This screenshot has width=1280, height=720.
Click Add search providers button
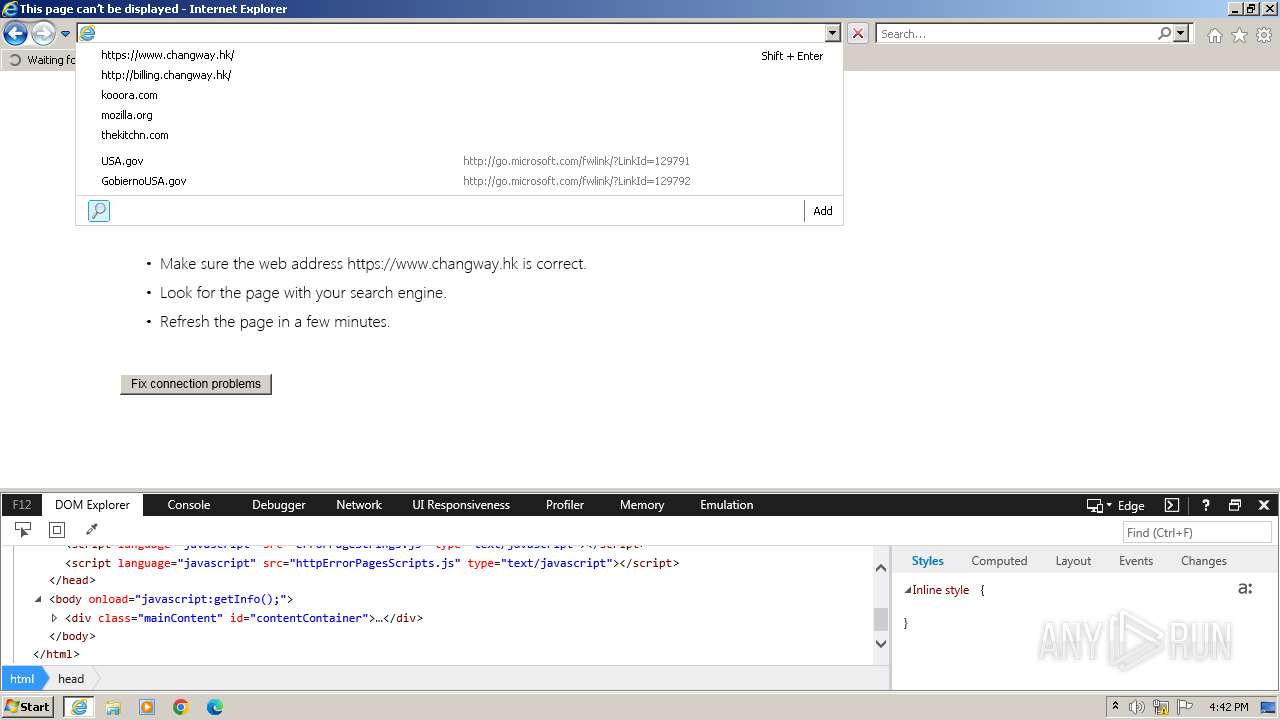coord(823,211)
